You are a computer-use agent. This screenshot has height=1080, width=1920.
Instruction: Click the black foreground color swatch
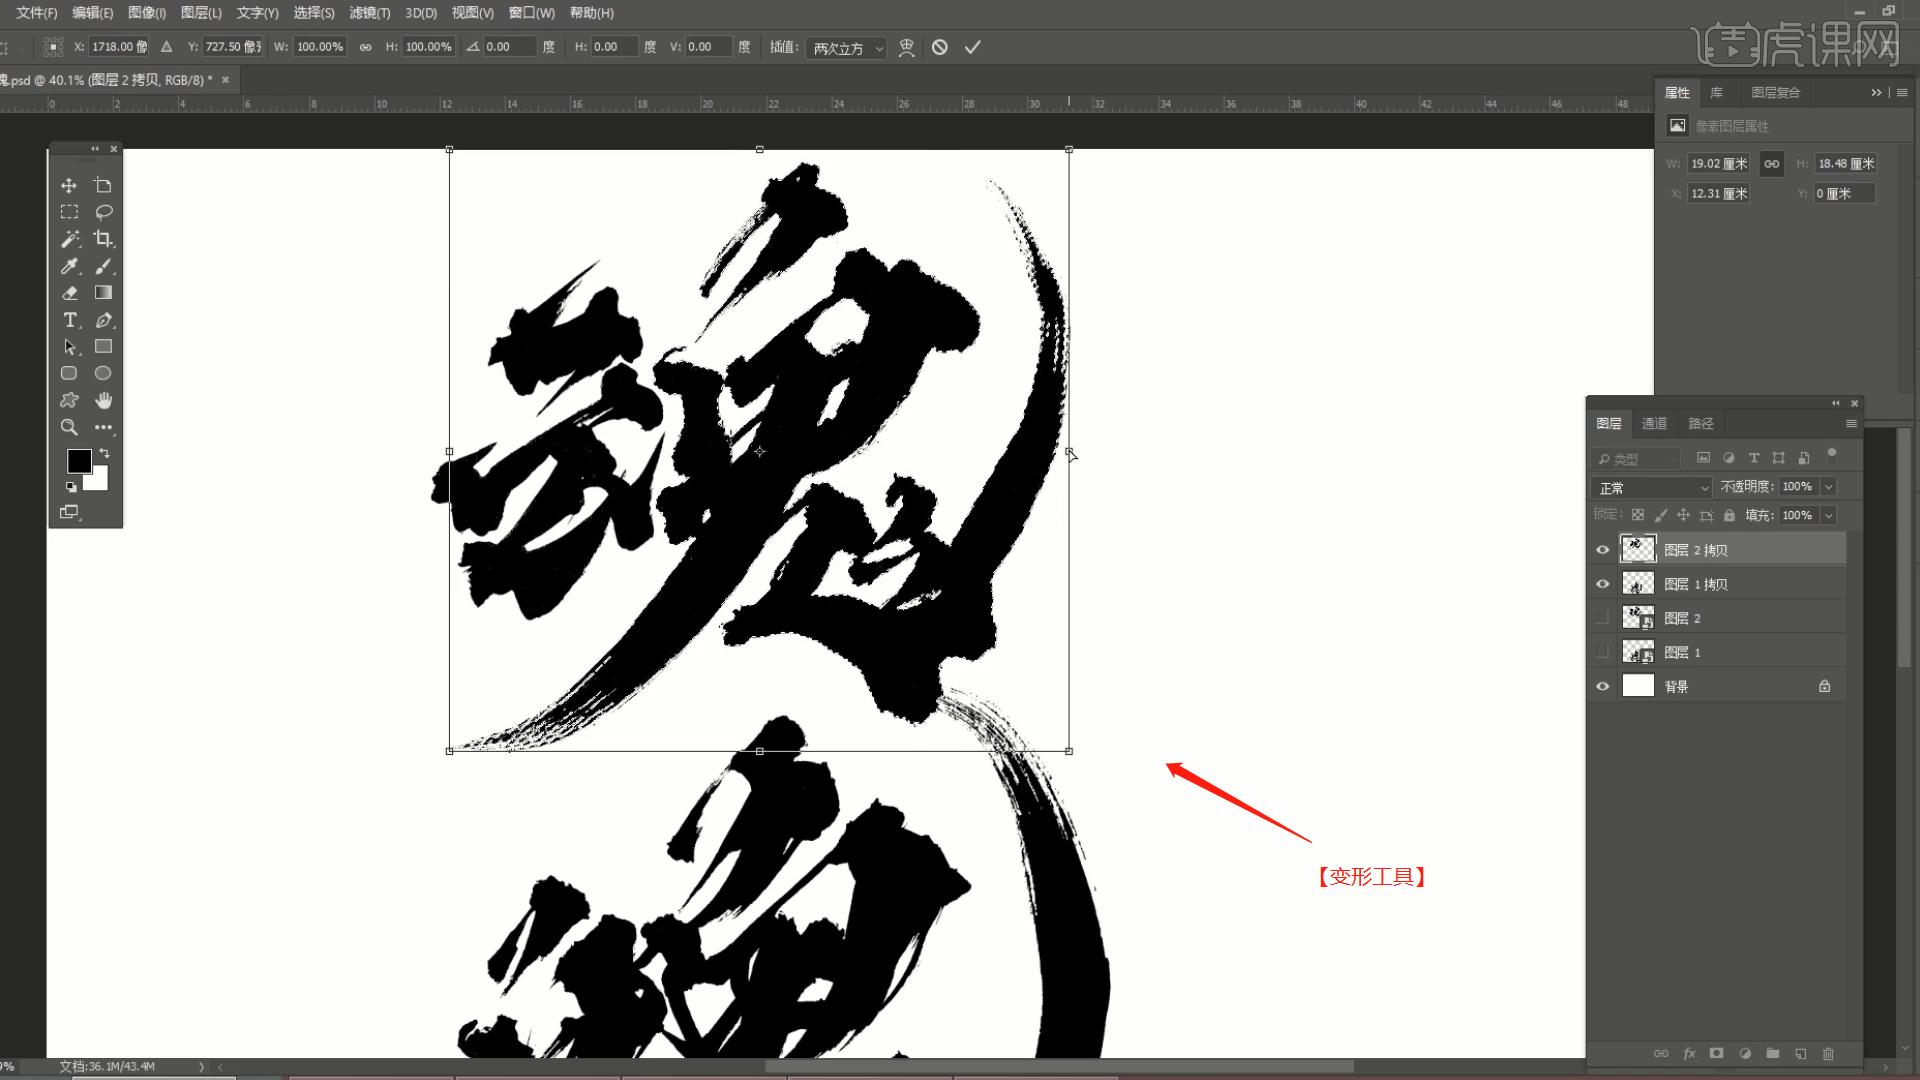coord(79,461)
